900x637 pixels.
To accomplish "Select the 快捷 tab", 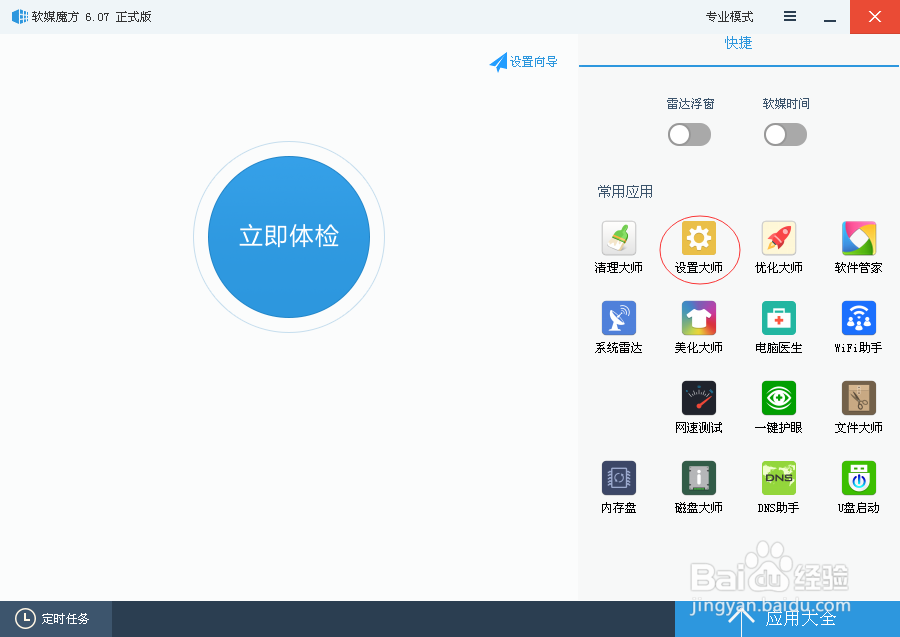I will tap(738, 43).
